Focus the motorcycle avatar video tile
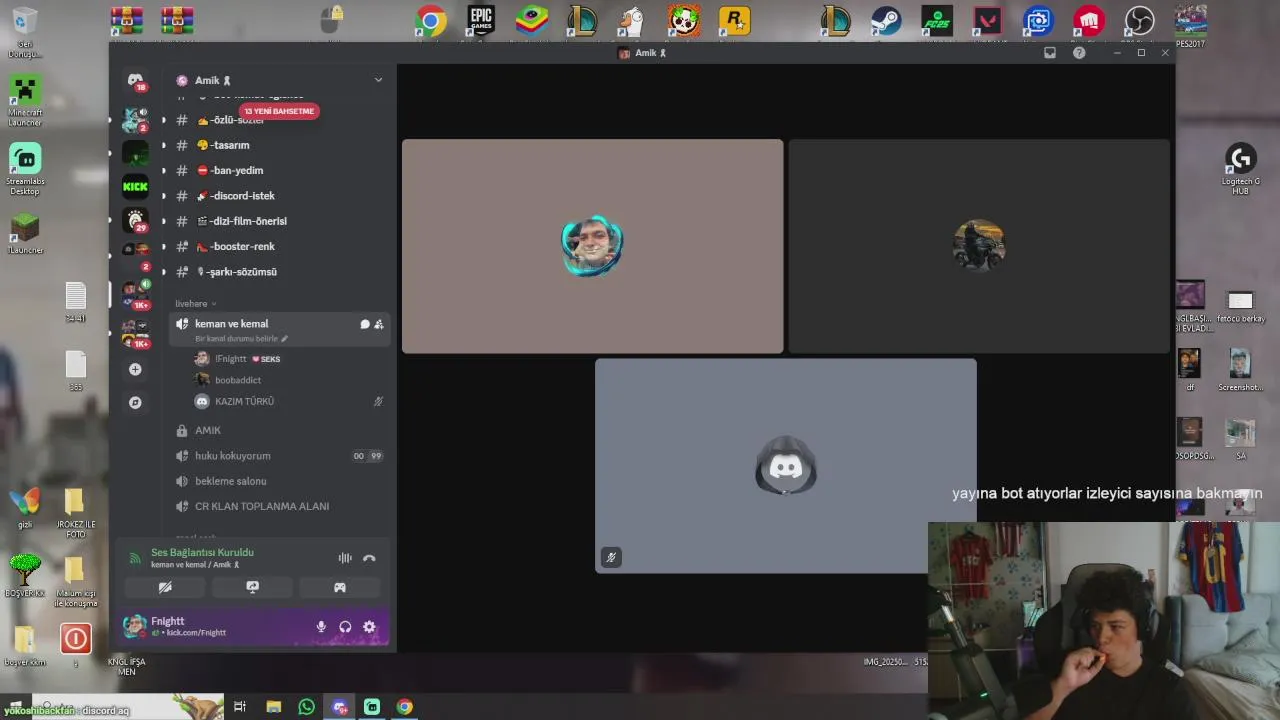Viewport: 1280px width, 720px height. pyautogui.click(x=979, y=246)
